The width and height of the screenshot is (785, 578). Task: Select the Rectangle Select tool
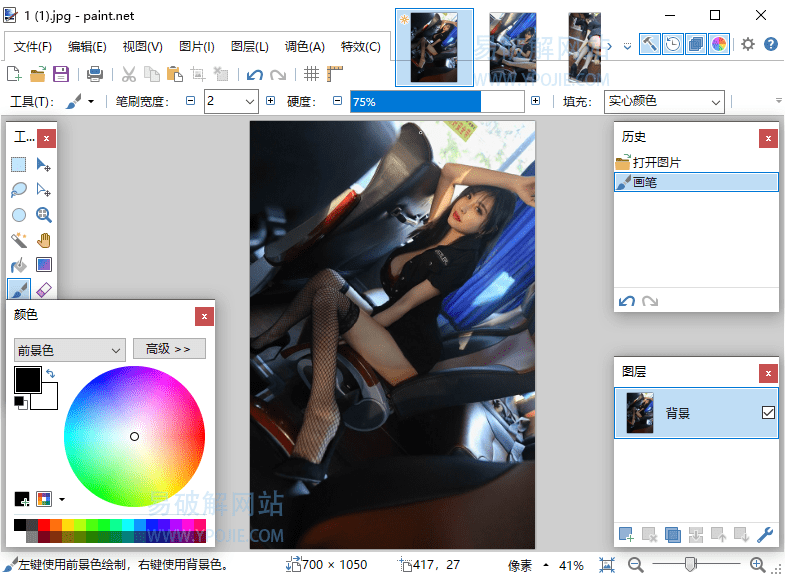click(x=19, y=165)
